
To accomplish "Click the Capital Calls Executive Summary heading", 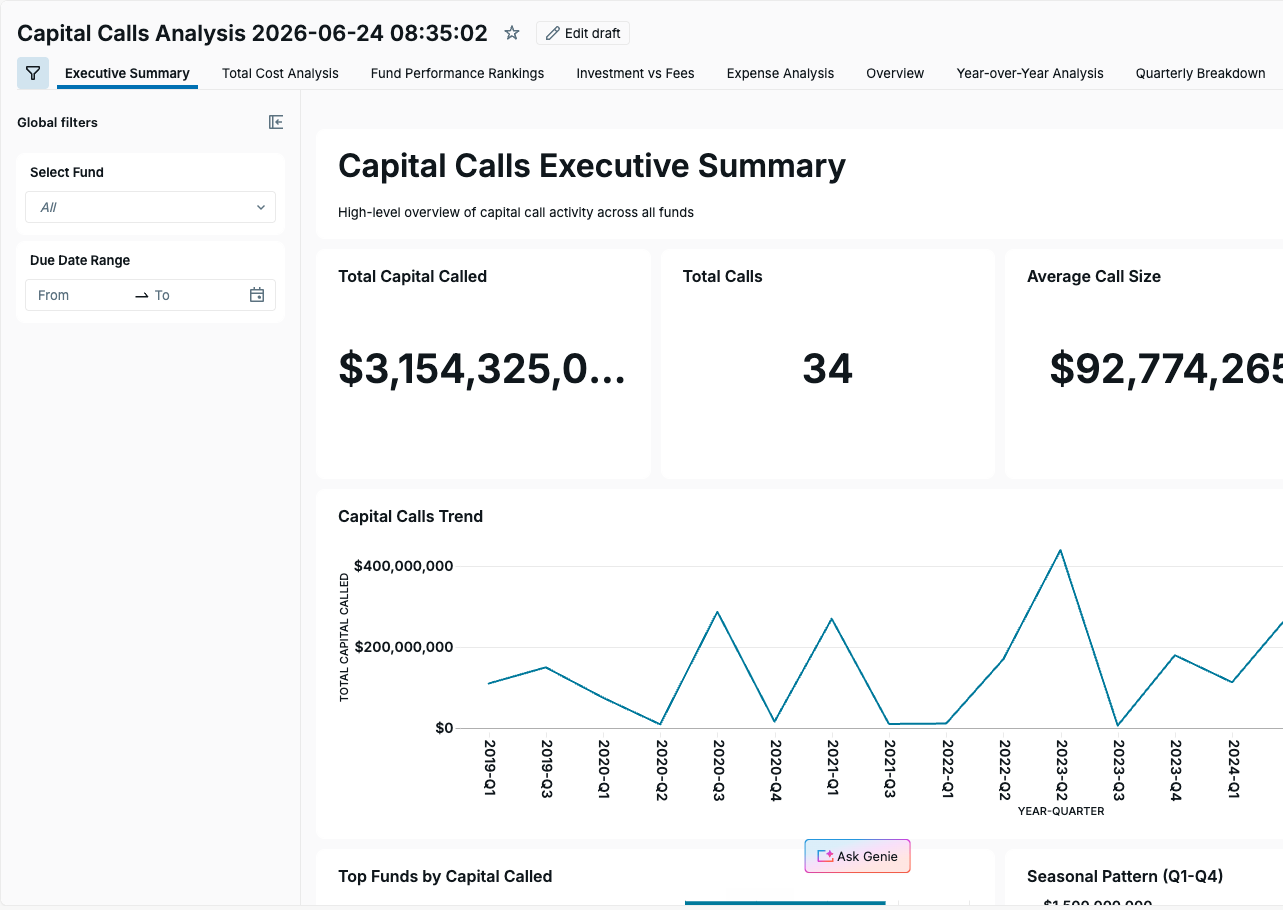I will (592, 165).
